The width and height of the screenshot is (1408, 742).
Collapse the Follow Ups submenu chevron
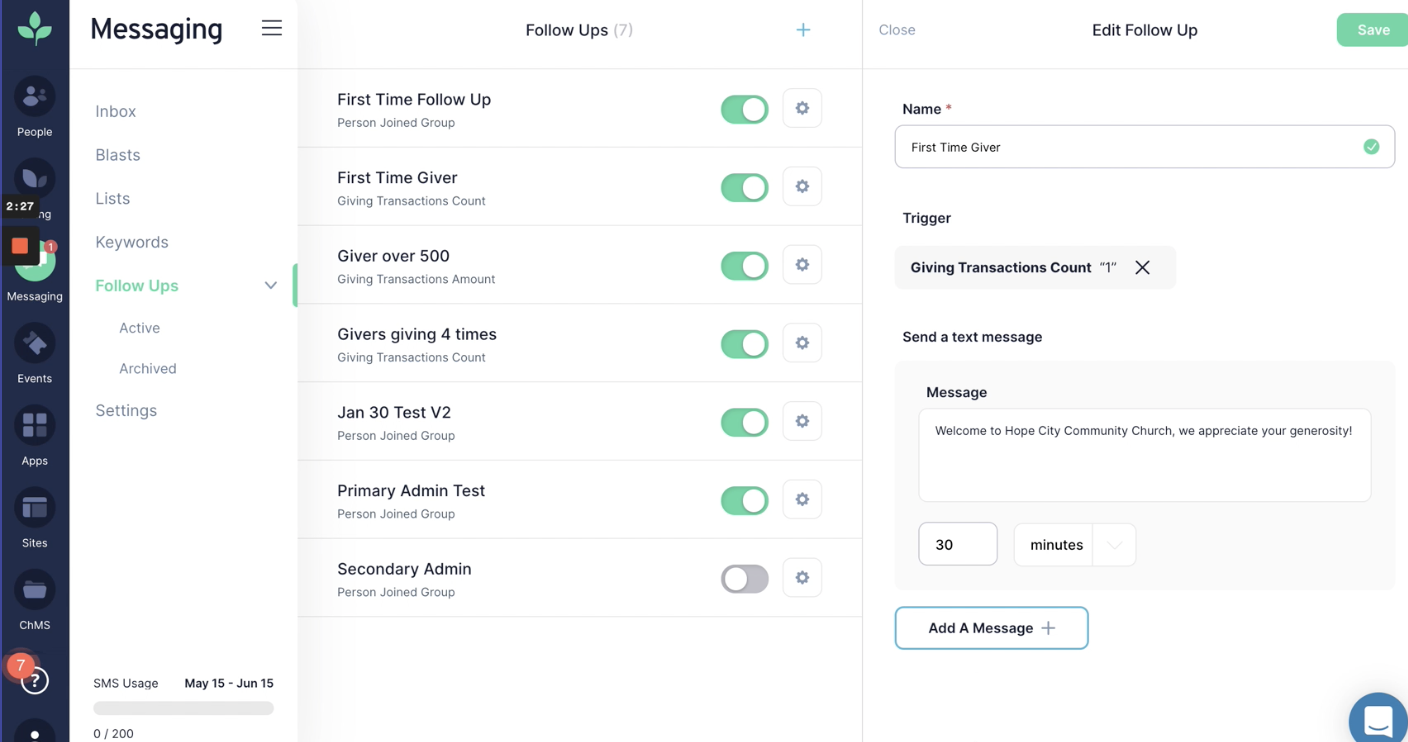pyautogui.click(x=270, y=286)
